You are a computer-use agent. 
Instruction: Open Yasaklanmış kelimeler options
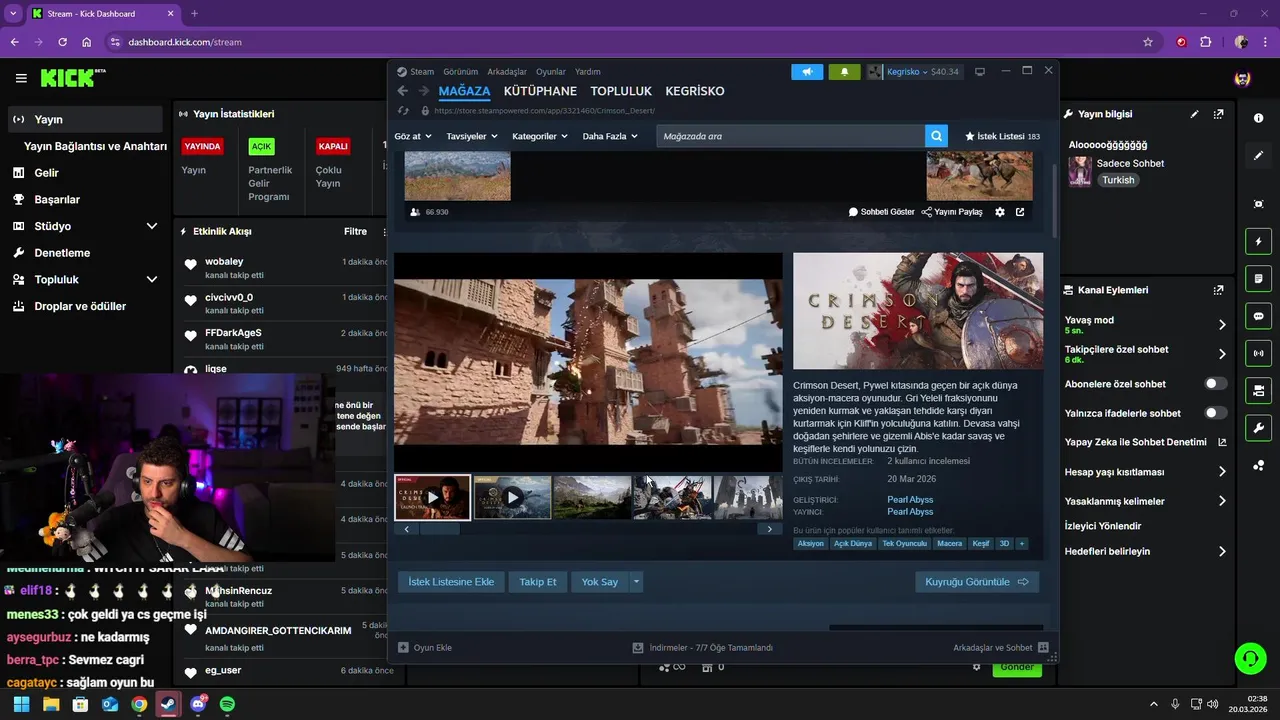1222,501
